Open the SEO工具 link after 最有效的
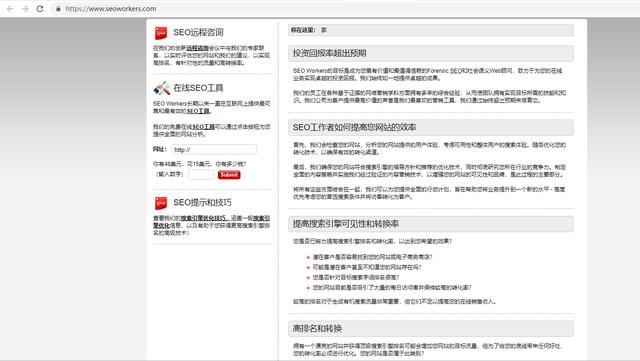Screen dimensions: 640x361 point(198,111)
